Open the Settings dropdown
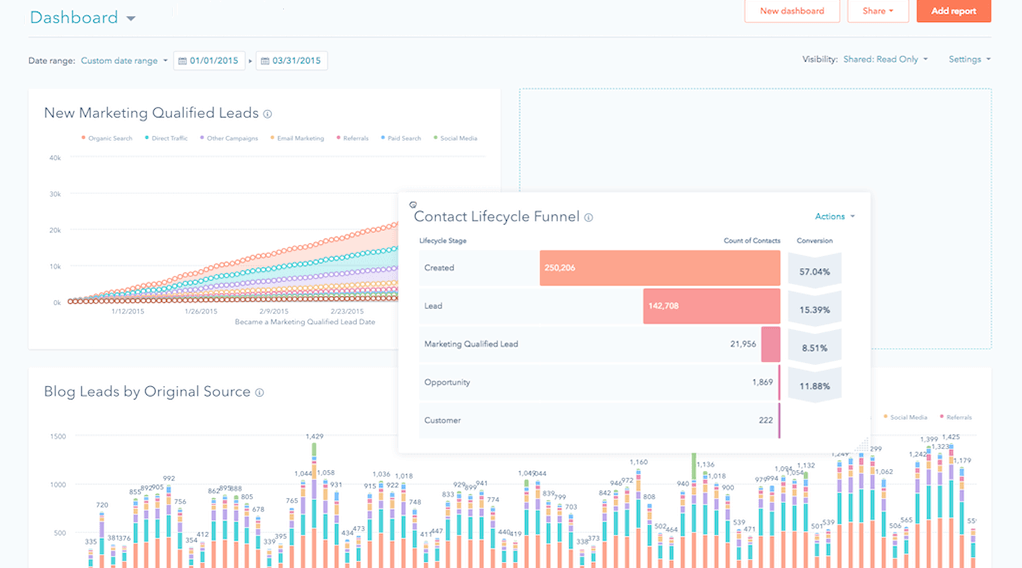Viewport: 1022px width, 568px height. pyautogui.click(x=969, y=59)
